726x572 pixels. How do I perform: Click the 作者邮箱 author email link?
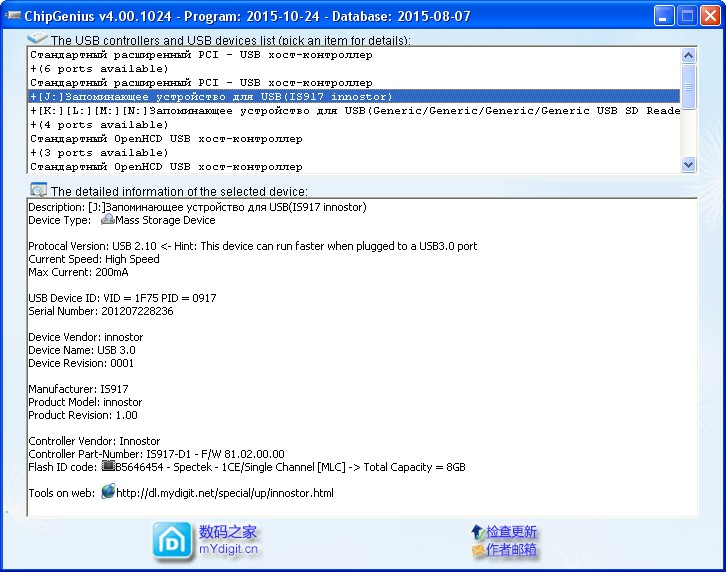pos(511,550)
